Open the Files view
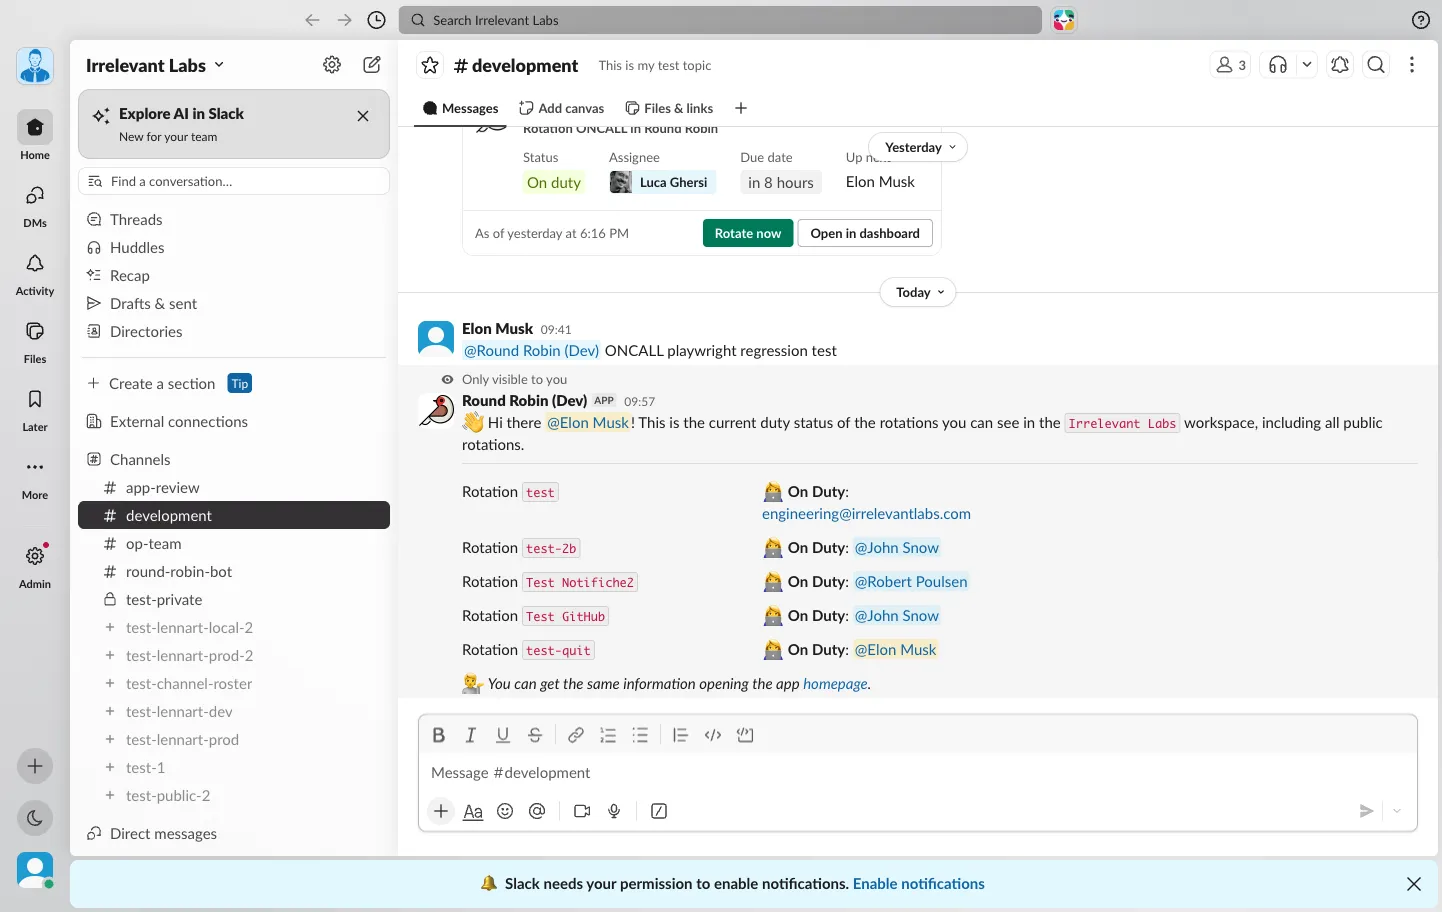The image size is (1442, 912). tap(35, 340)
